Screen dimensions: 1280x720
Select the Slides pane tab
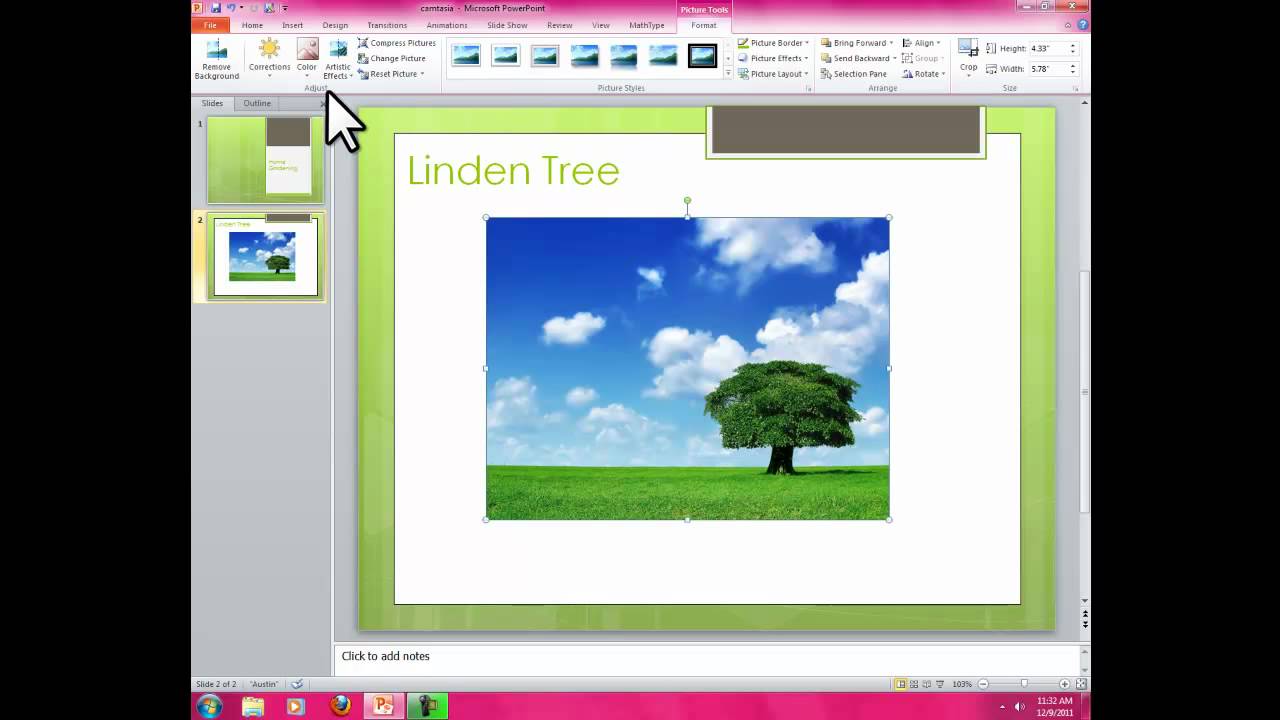coord(212,103)
